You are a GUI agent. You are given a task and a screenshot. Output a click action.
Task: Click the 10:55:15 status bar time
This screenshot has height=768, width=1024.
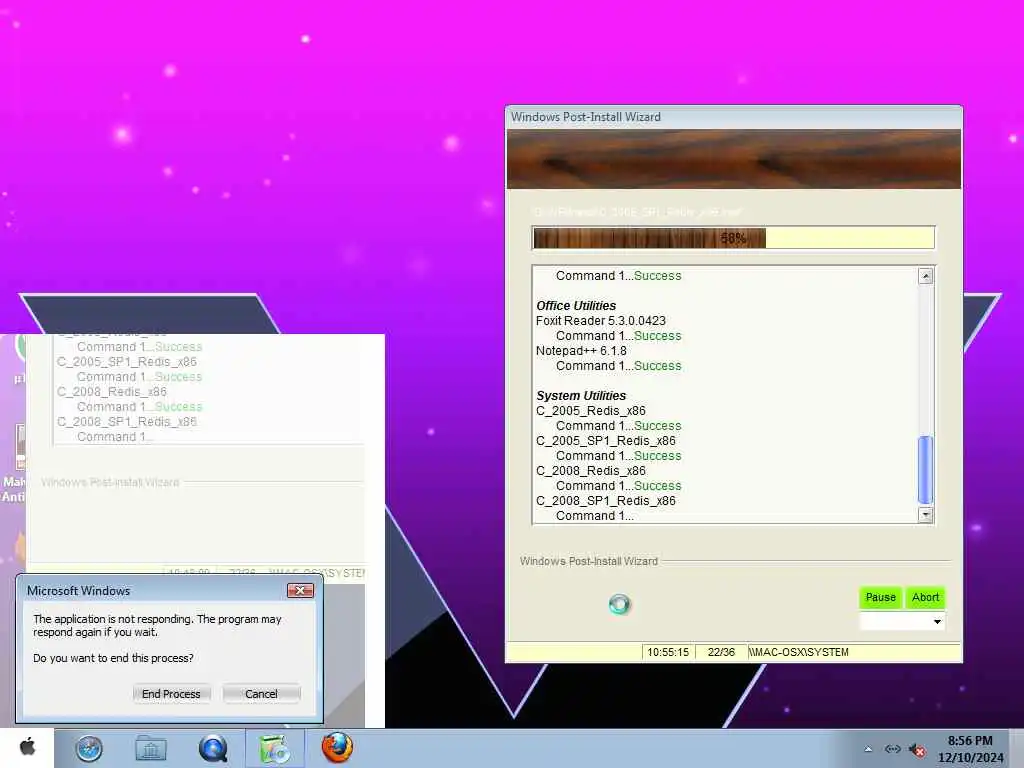(x=667, y=652)
